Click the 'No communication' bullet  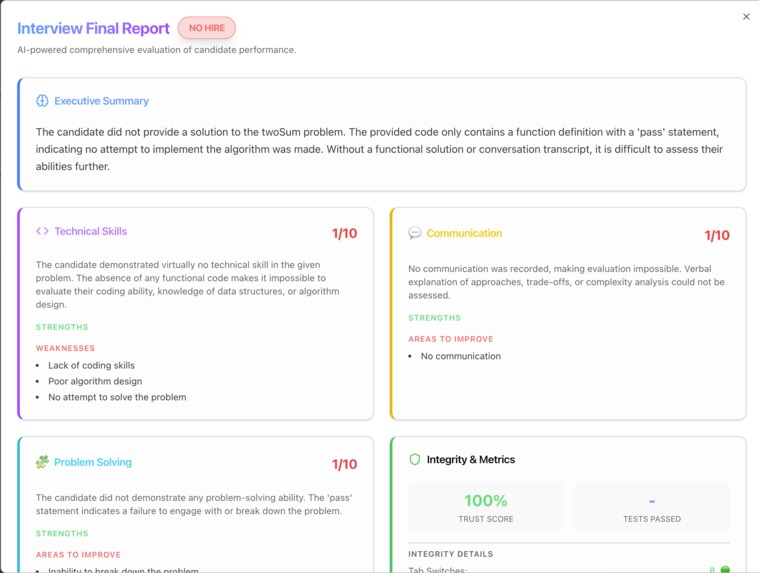(x=461, y=356)
